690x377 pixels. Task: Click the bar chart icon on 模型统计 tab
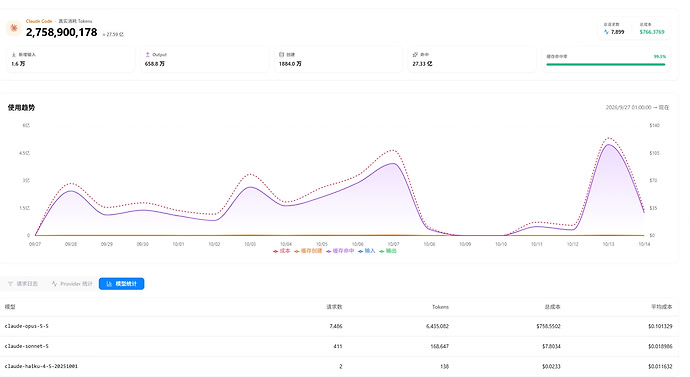point(109,284)
